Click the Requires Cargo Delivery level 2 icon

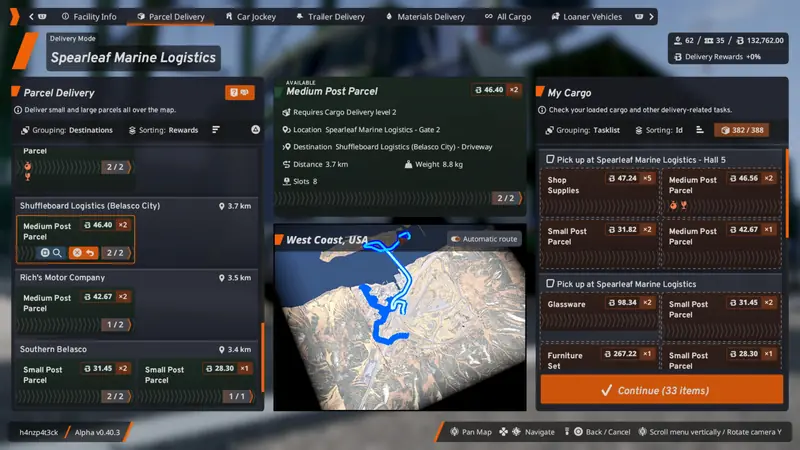tap(286, 112)
